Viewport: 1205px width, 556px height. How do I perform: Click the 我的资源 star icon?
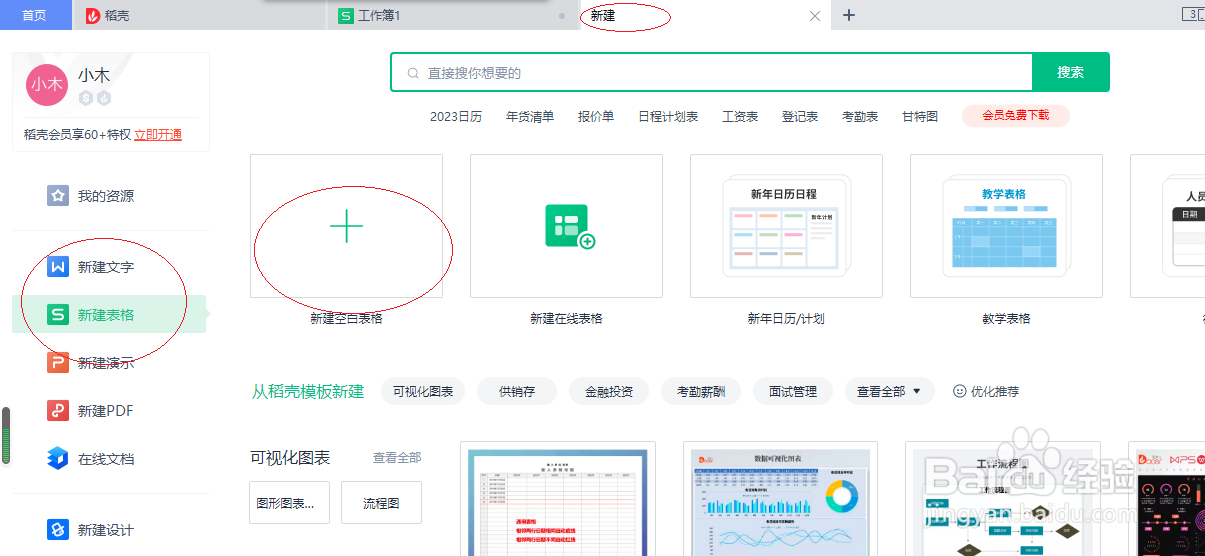pyautogui.click(x=58, y=196)
